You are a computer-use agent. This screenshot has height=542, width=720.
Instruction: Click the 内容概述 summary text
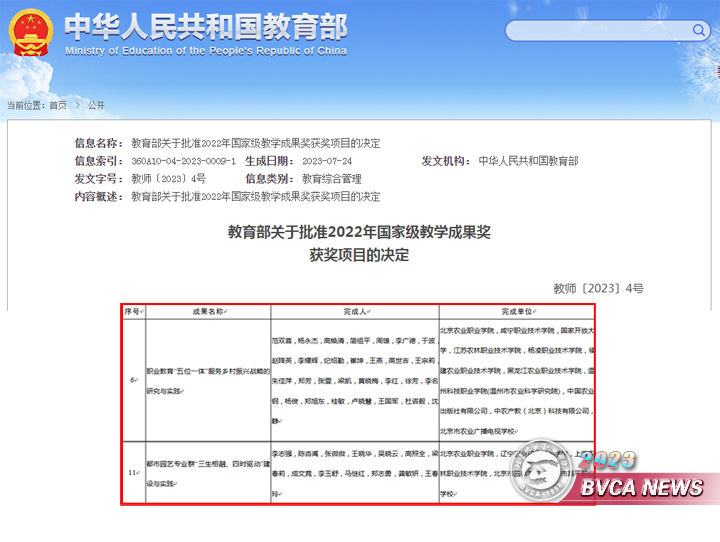click(x=255, y=197)
